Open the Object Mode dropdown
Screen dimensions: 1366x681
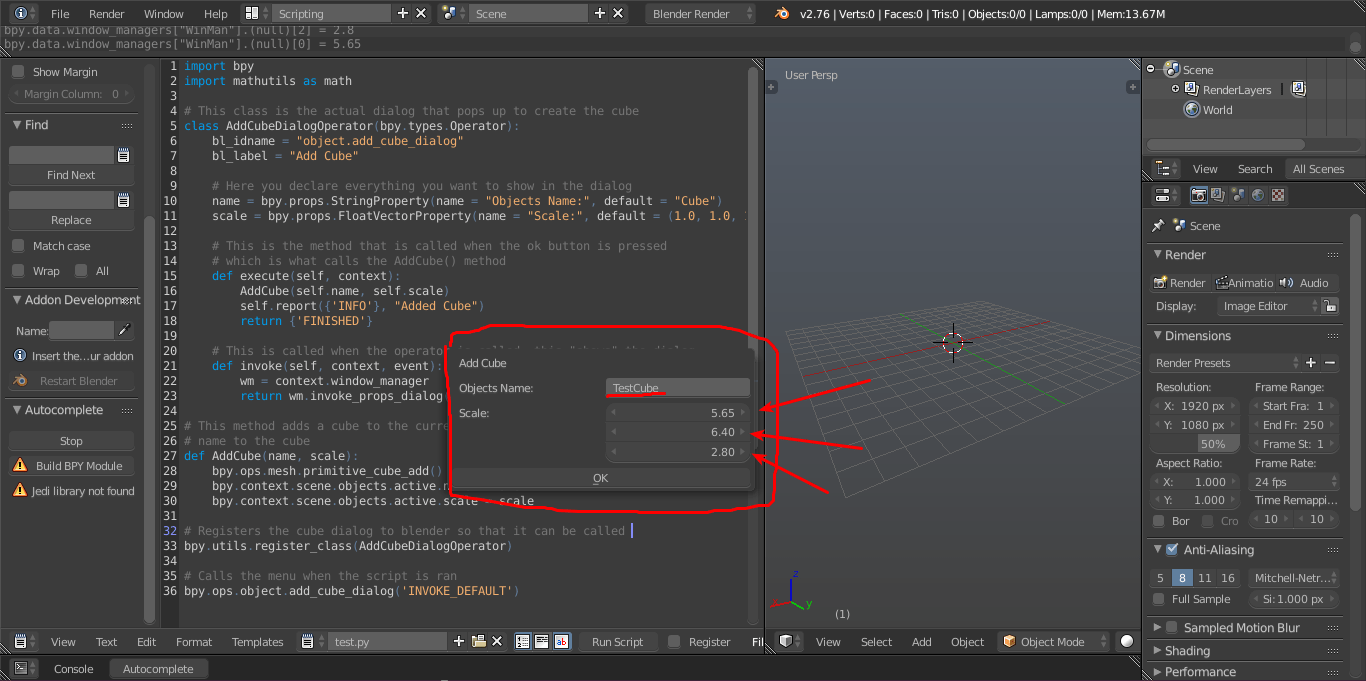pyautogui.click(x=1053, y=642)
